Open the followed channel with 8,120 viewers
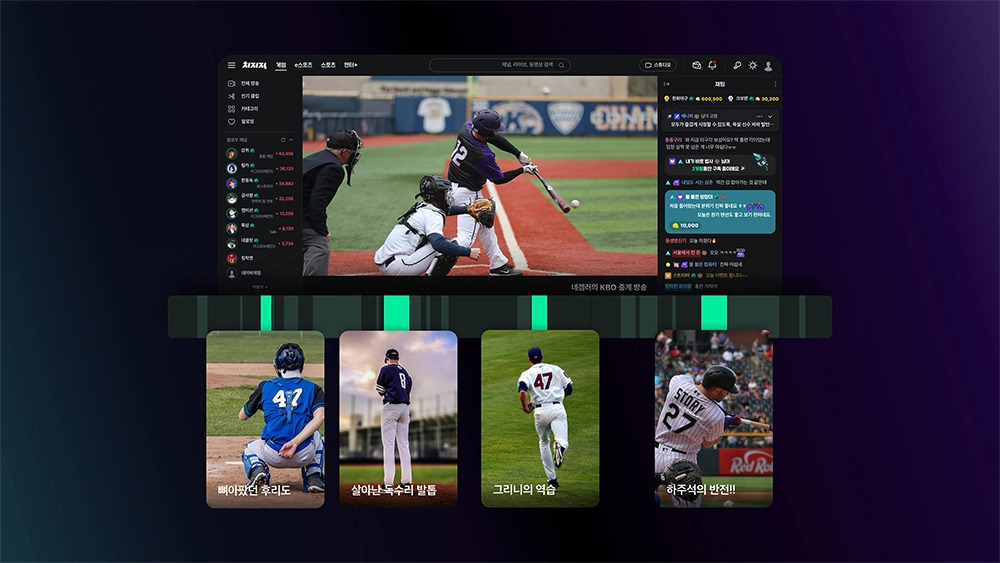 [x=260, y=228]
